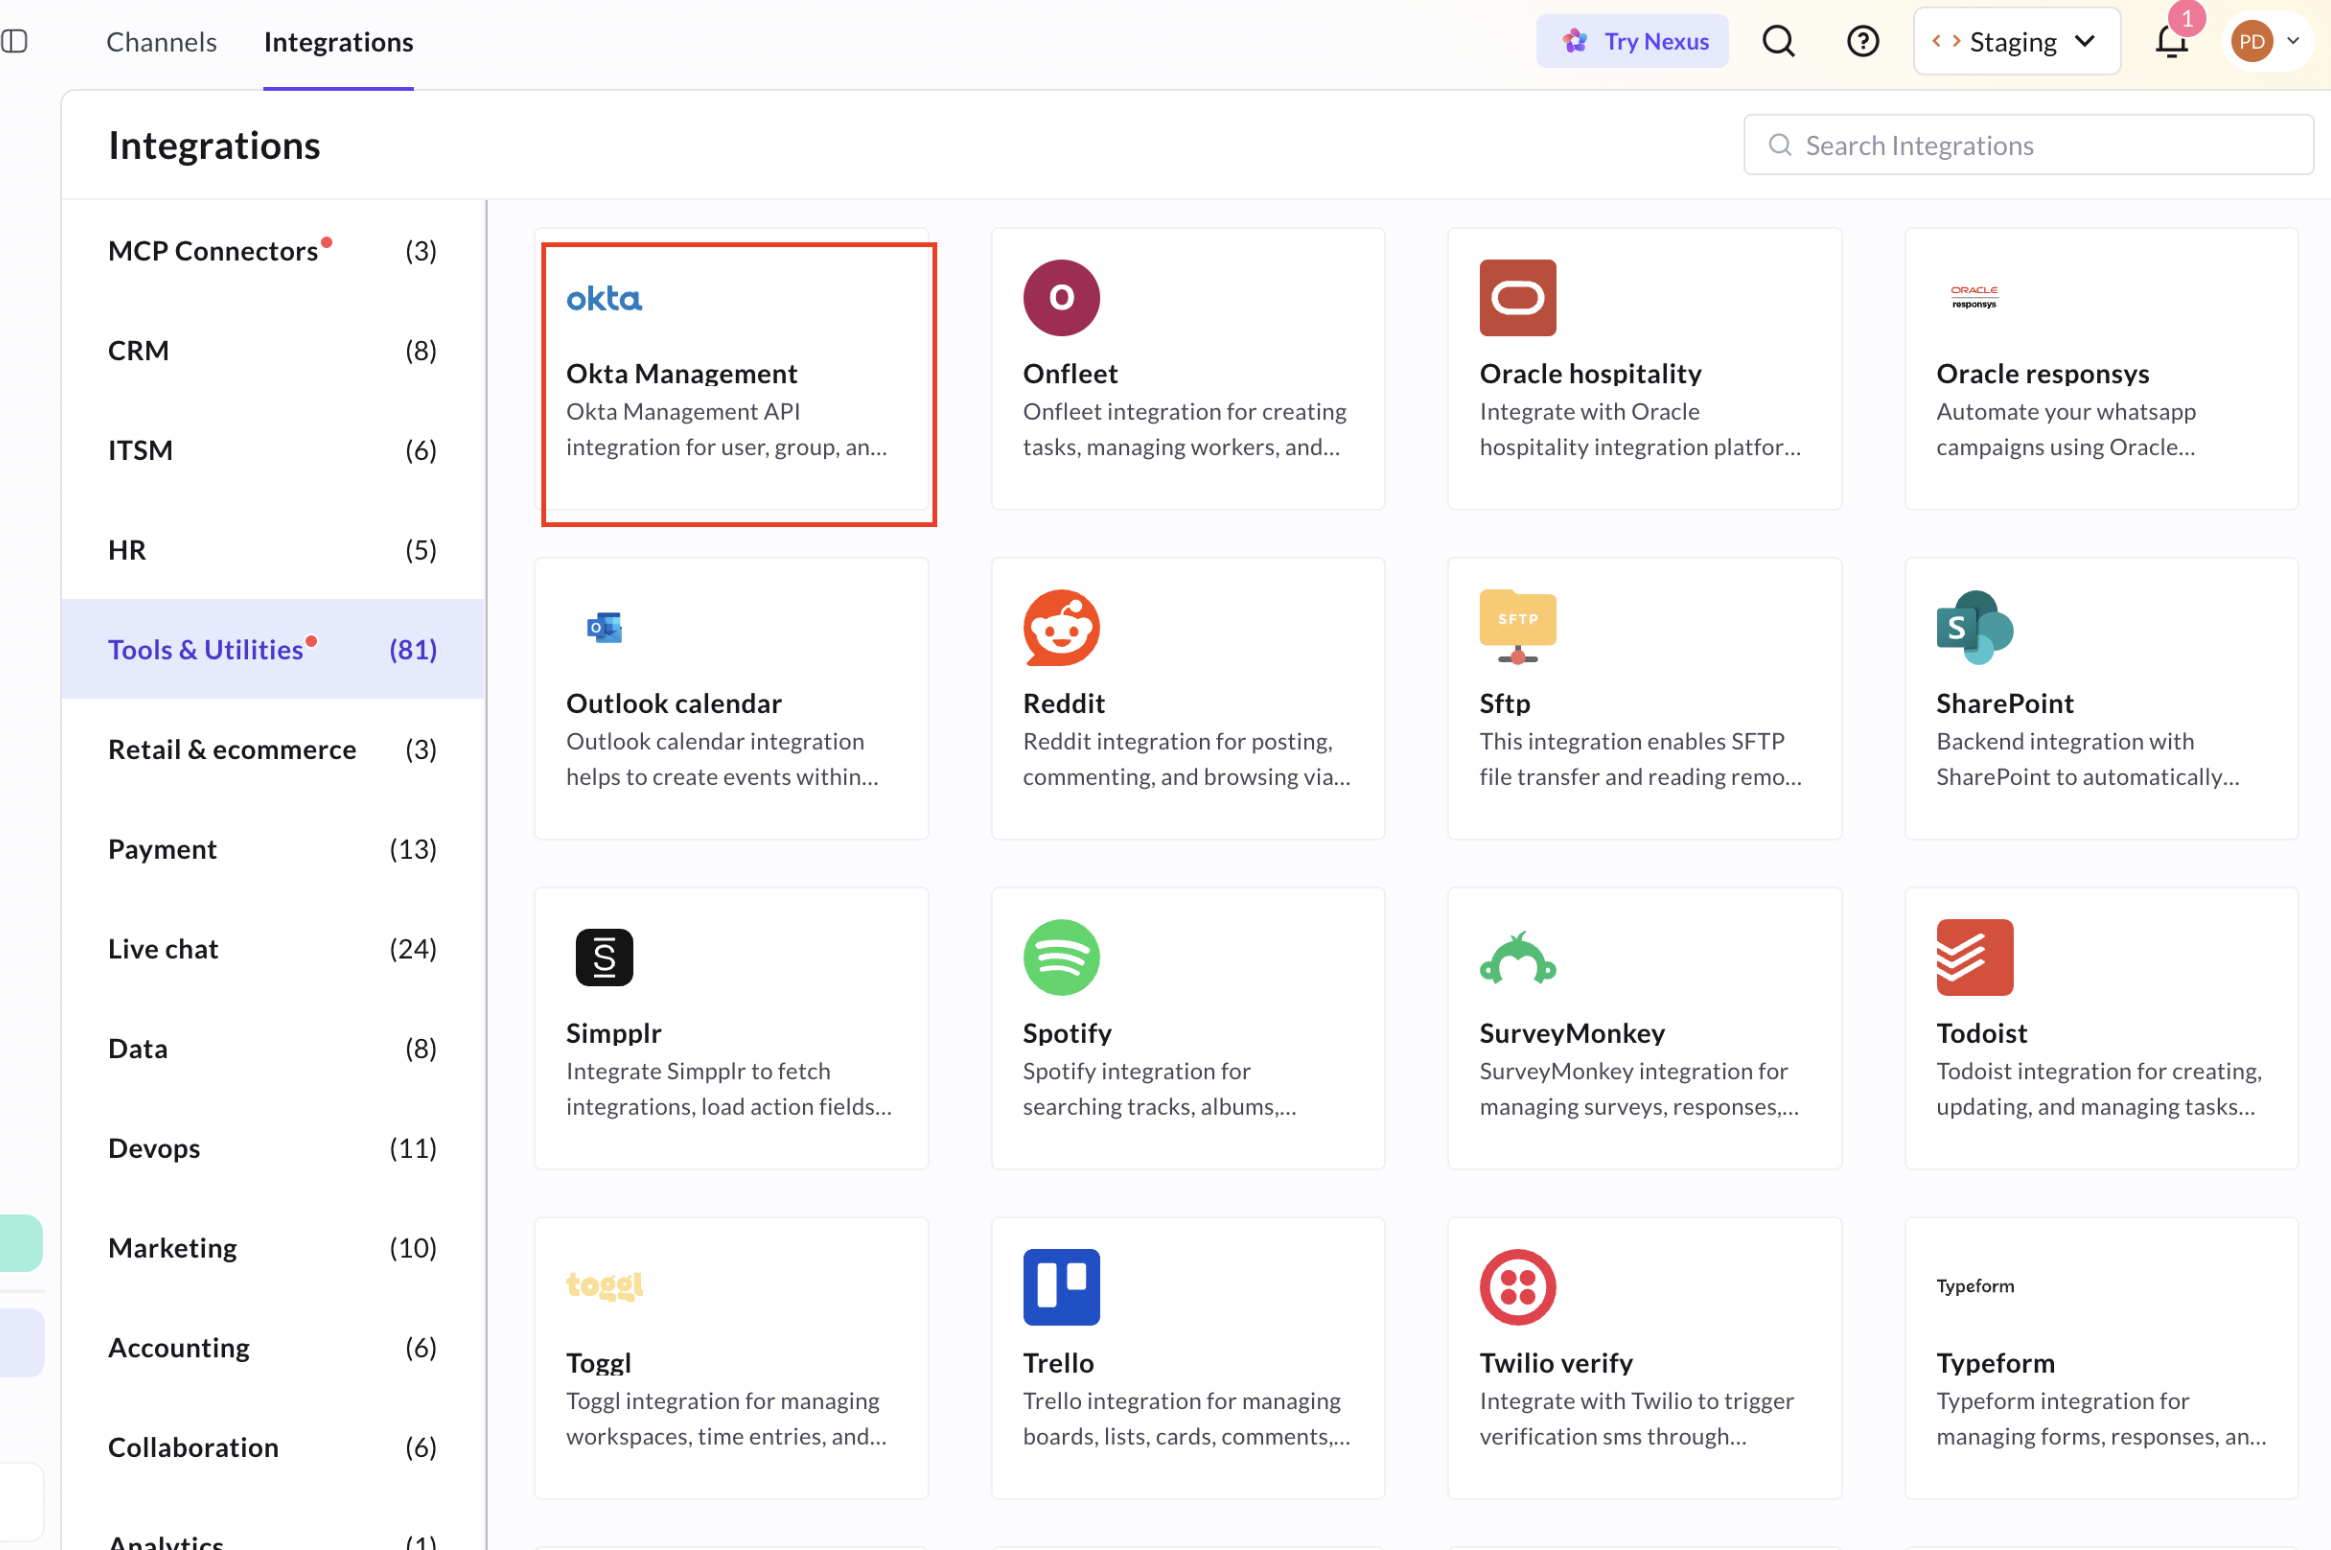Open the Okta Management title
Viewport: 2331px width, 1550px height.
pyautogui.click(x=681, y=373)
